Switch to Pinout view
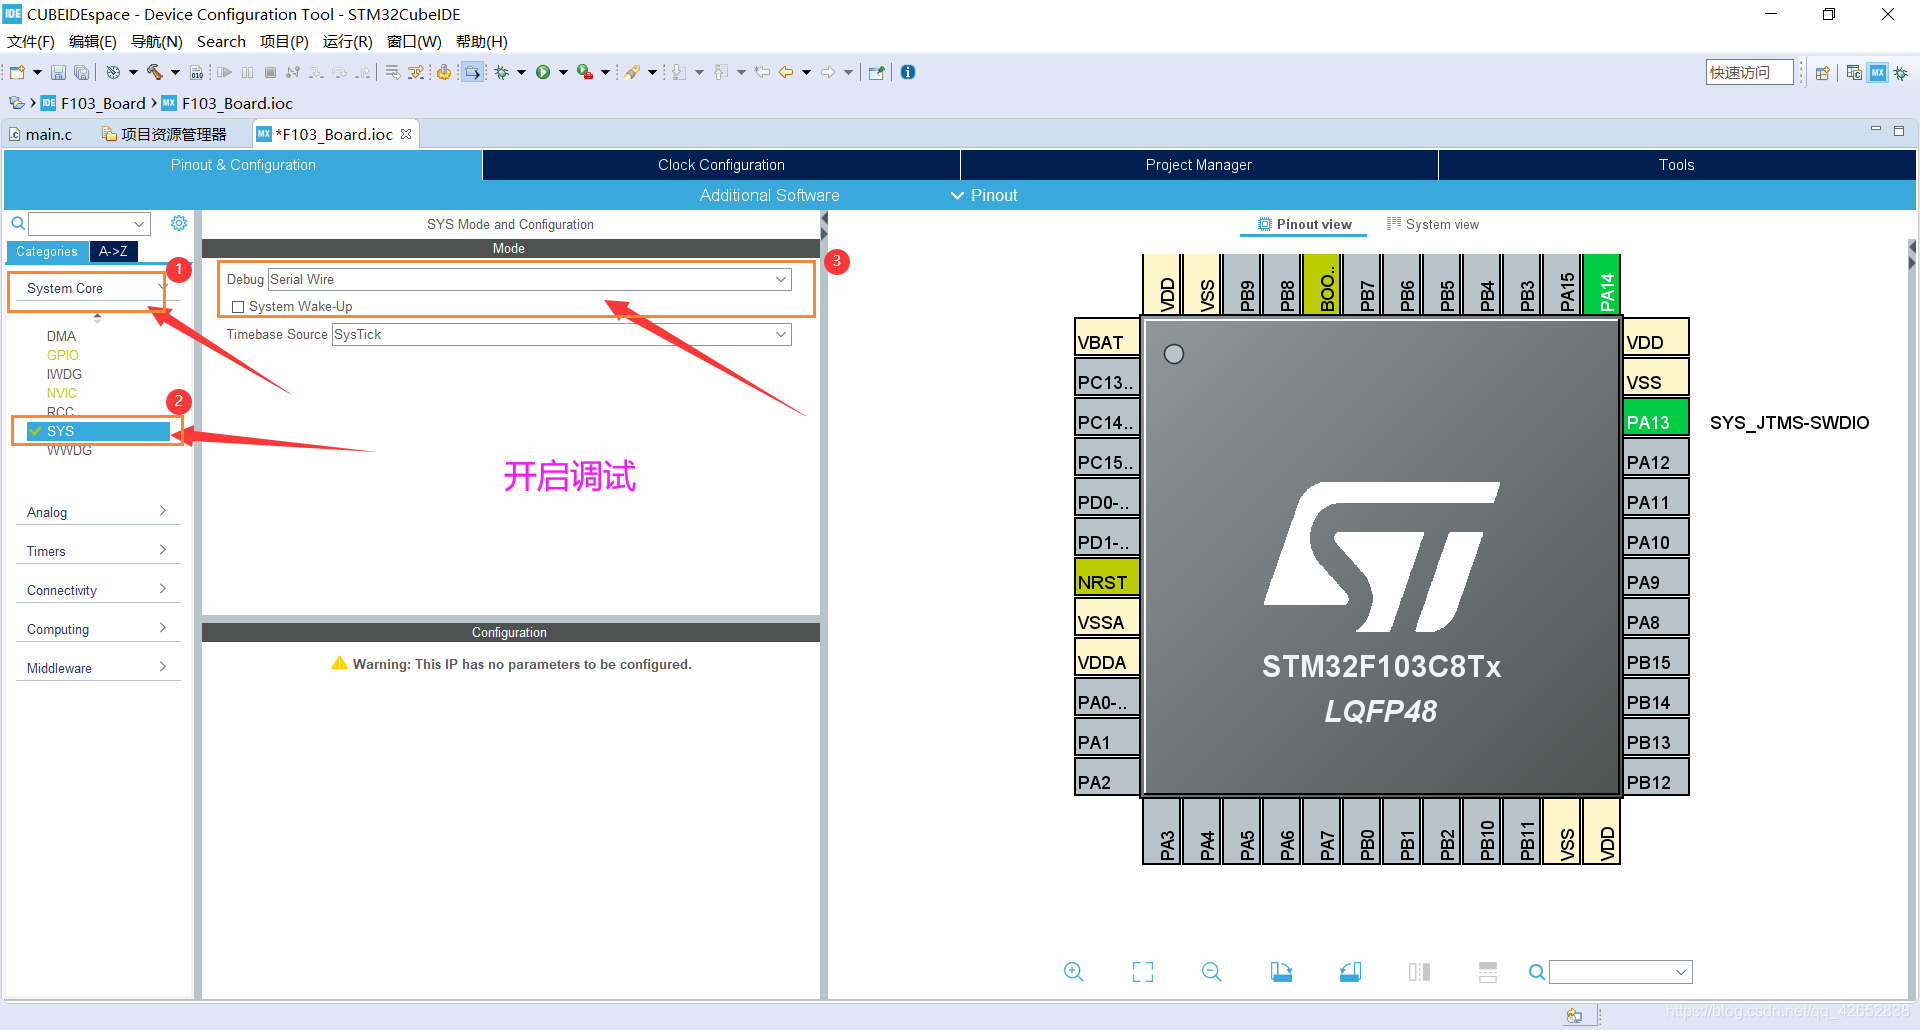This screenshot has height=1030, width=1920. 1305,225
